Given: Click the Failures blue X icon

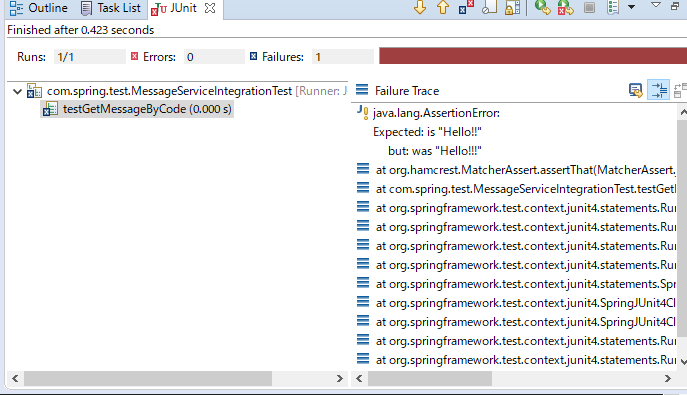Looking at the screenshot, I should click(x=253, y=56).
